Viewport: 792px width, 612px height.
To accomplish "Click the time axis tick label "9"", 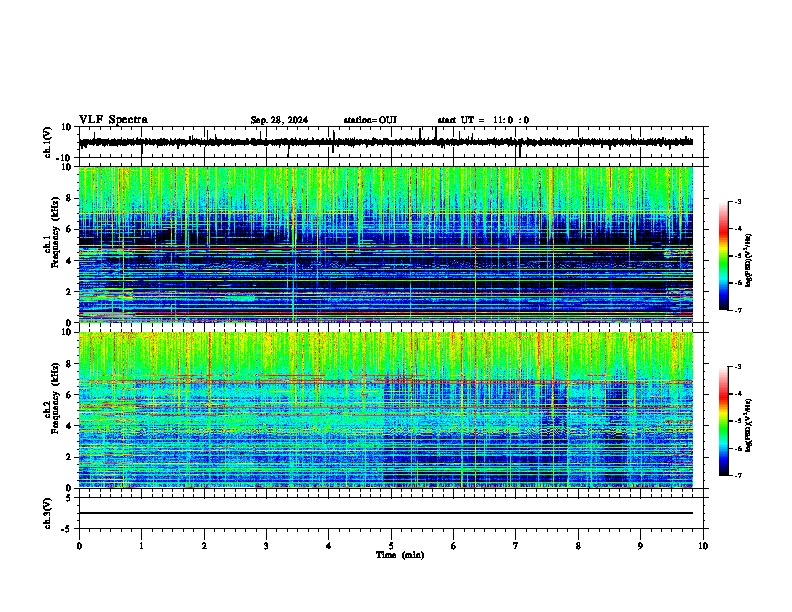I will click(x=640, y=546).
